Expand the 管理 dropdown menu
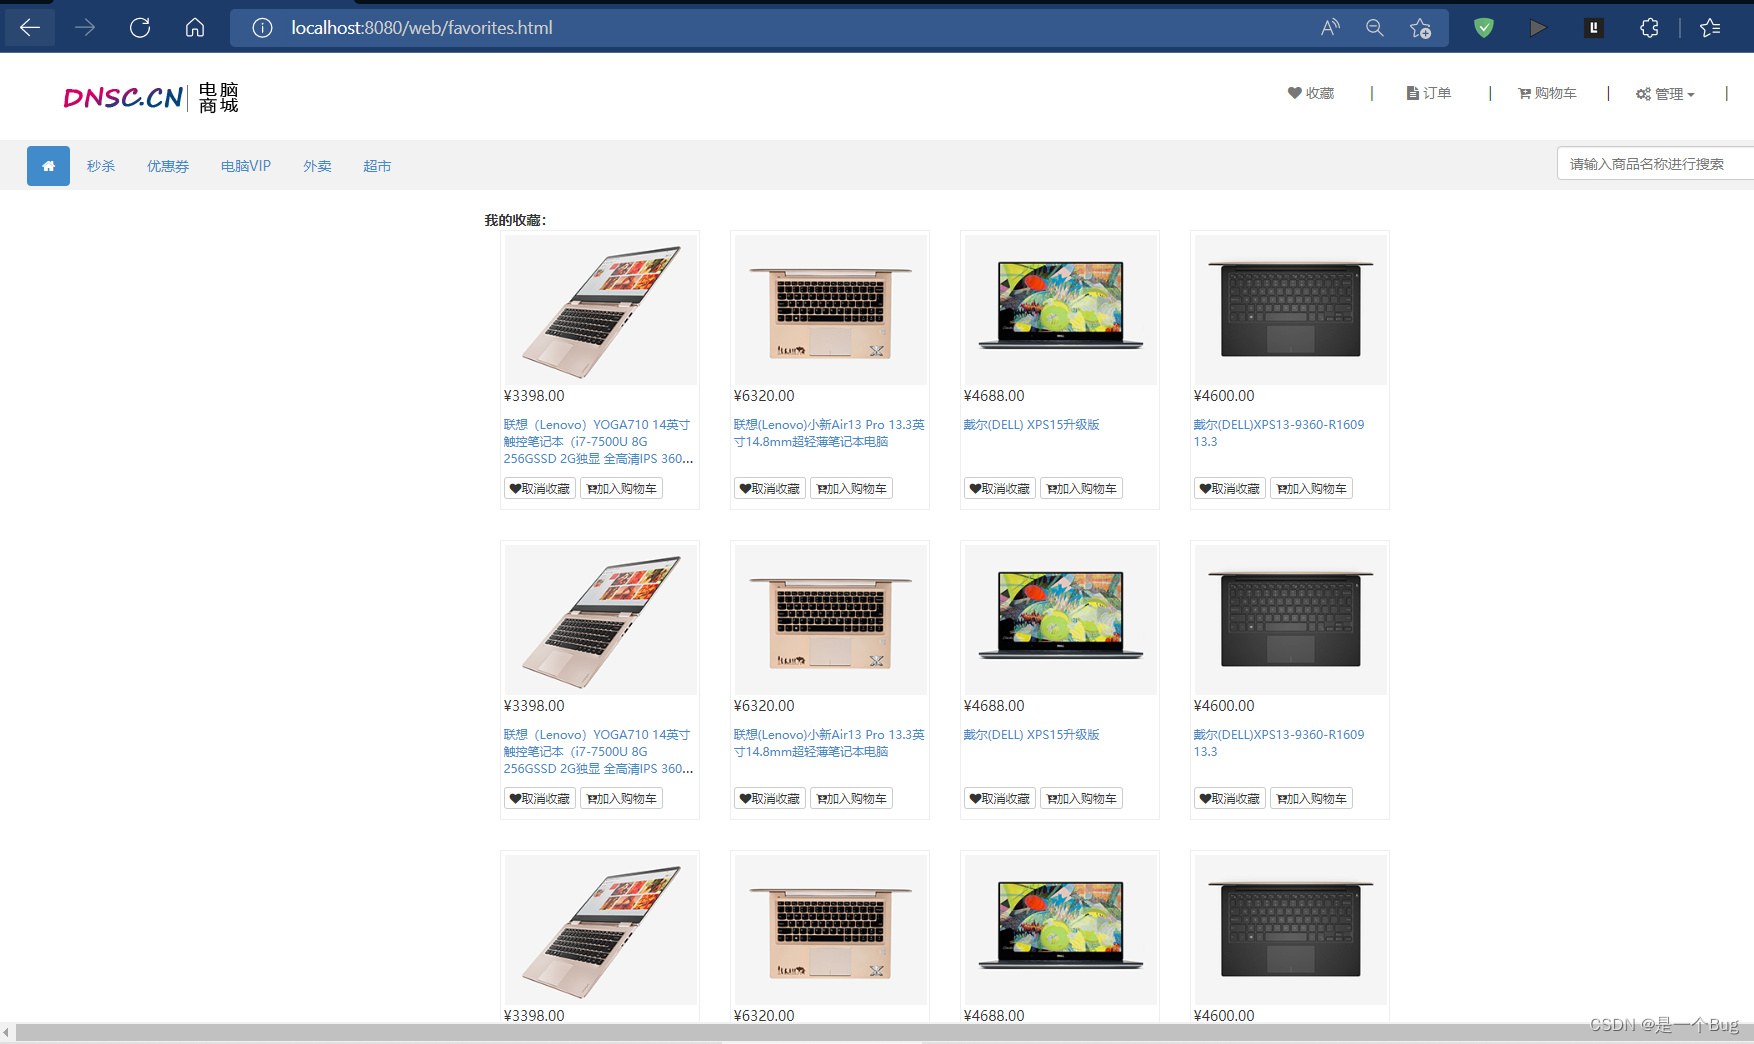This screenshot has width=1754, height=1044. (x=1665, y=94)
